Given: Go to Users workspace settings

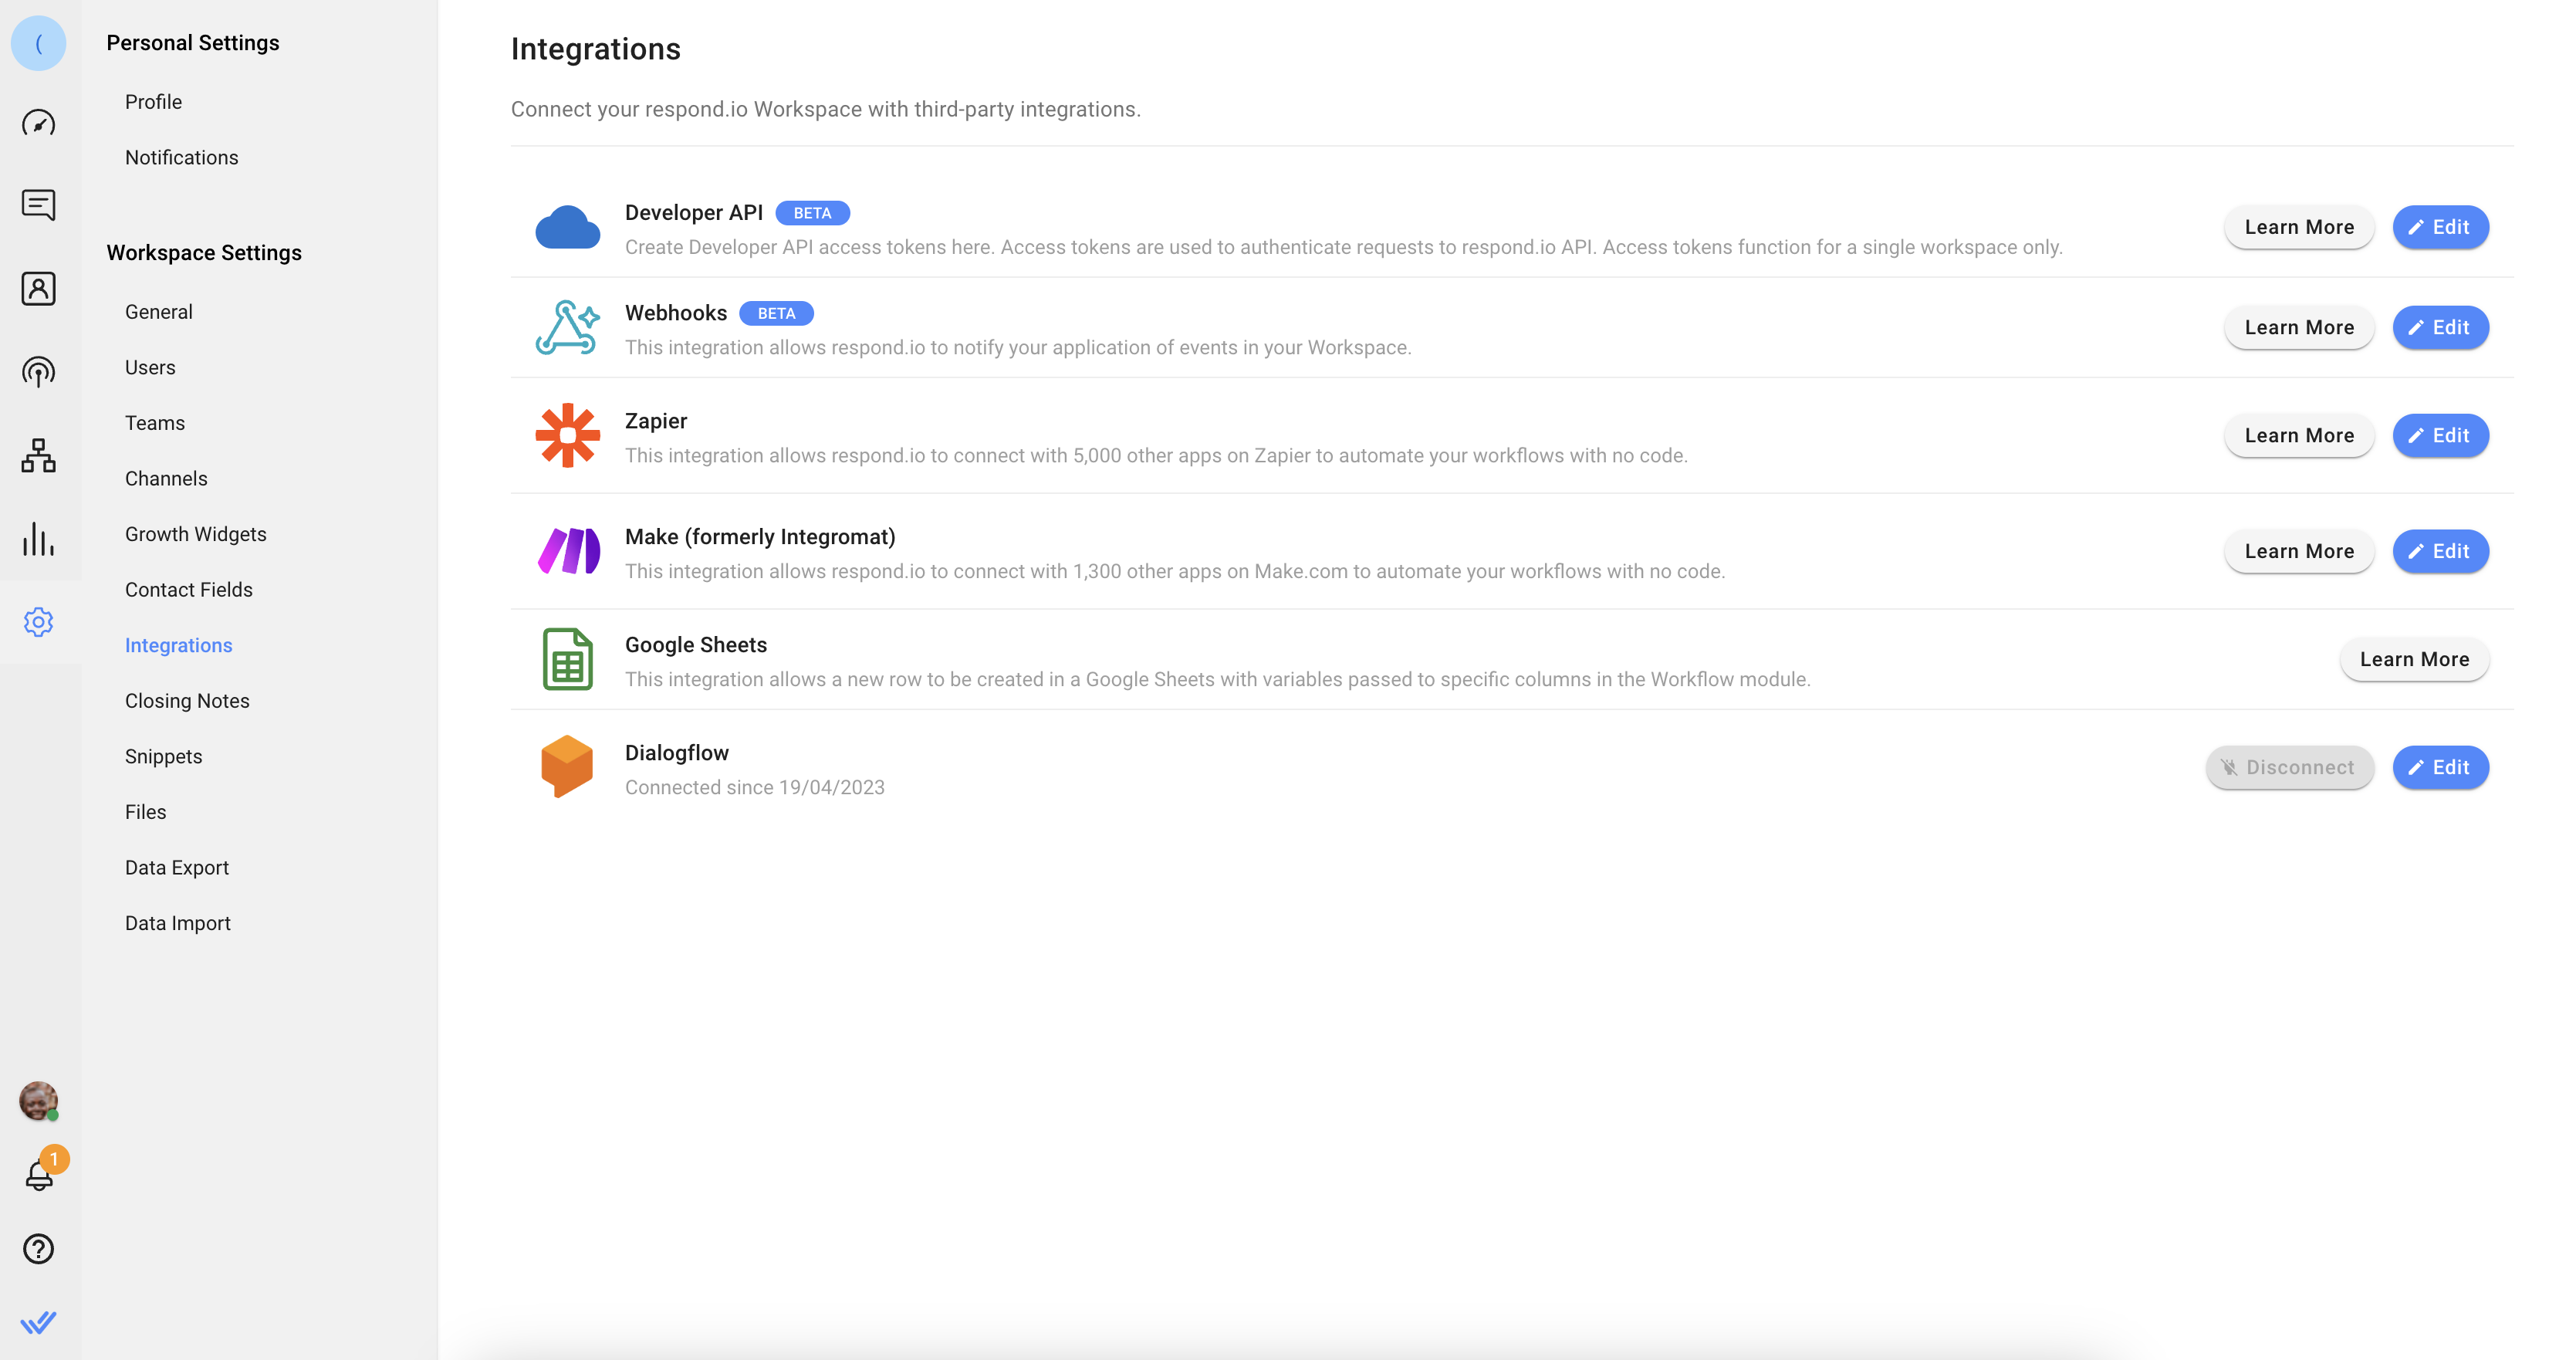Looking at the screenshot, I should click(150, 367).
